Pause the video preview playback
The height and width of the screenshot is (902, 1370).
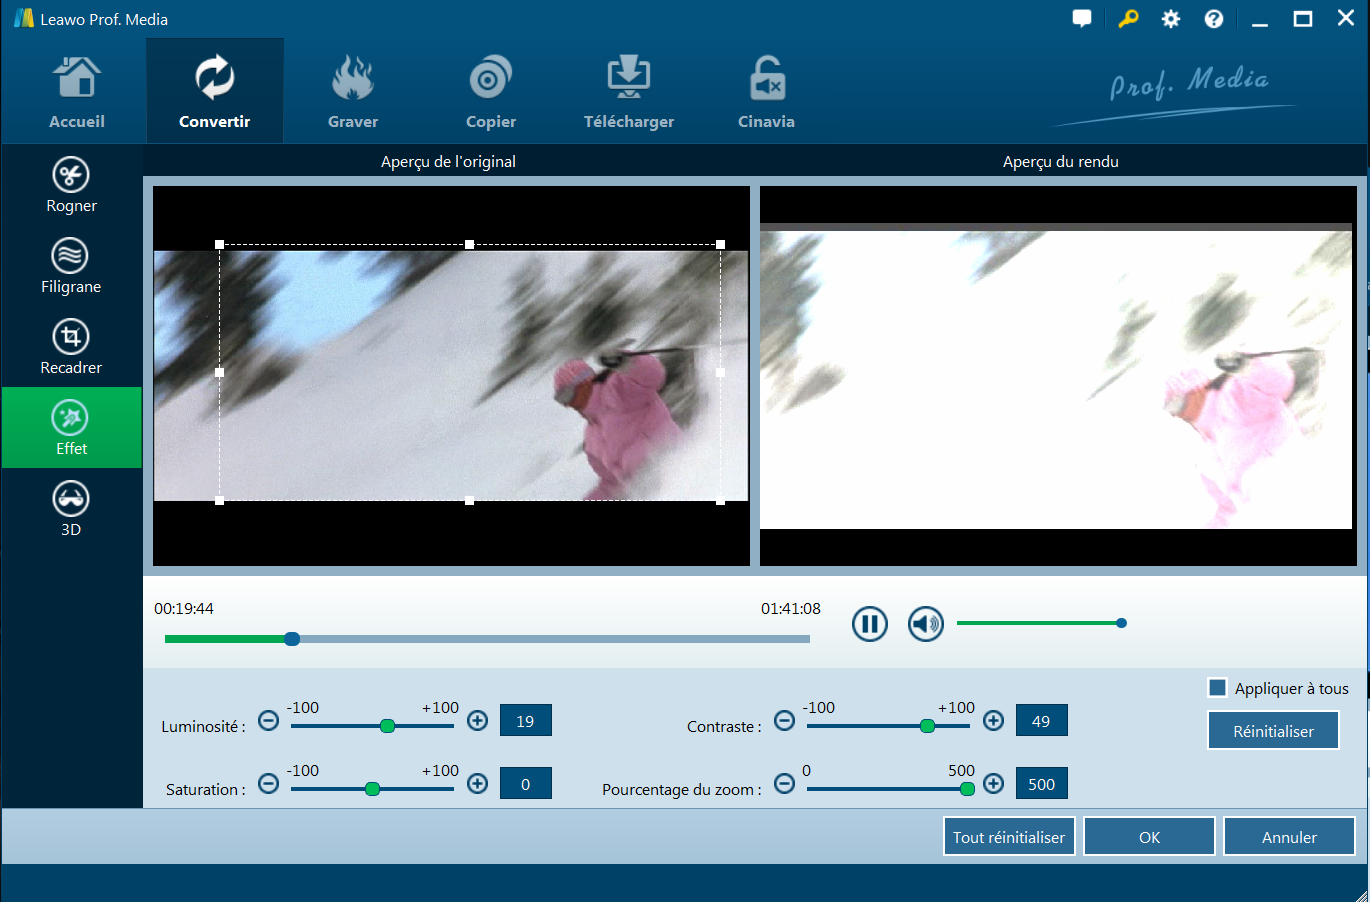[870, 624]
